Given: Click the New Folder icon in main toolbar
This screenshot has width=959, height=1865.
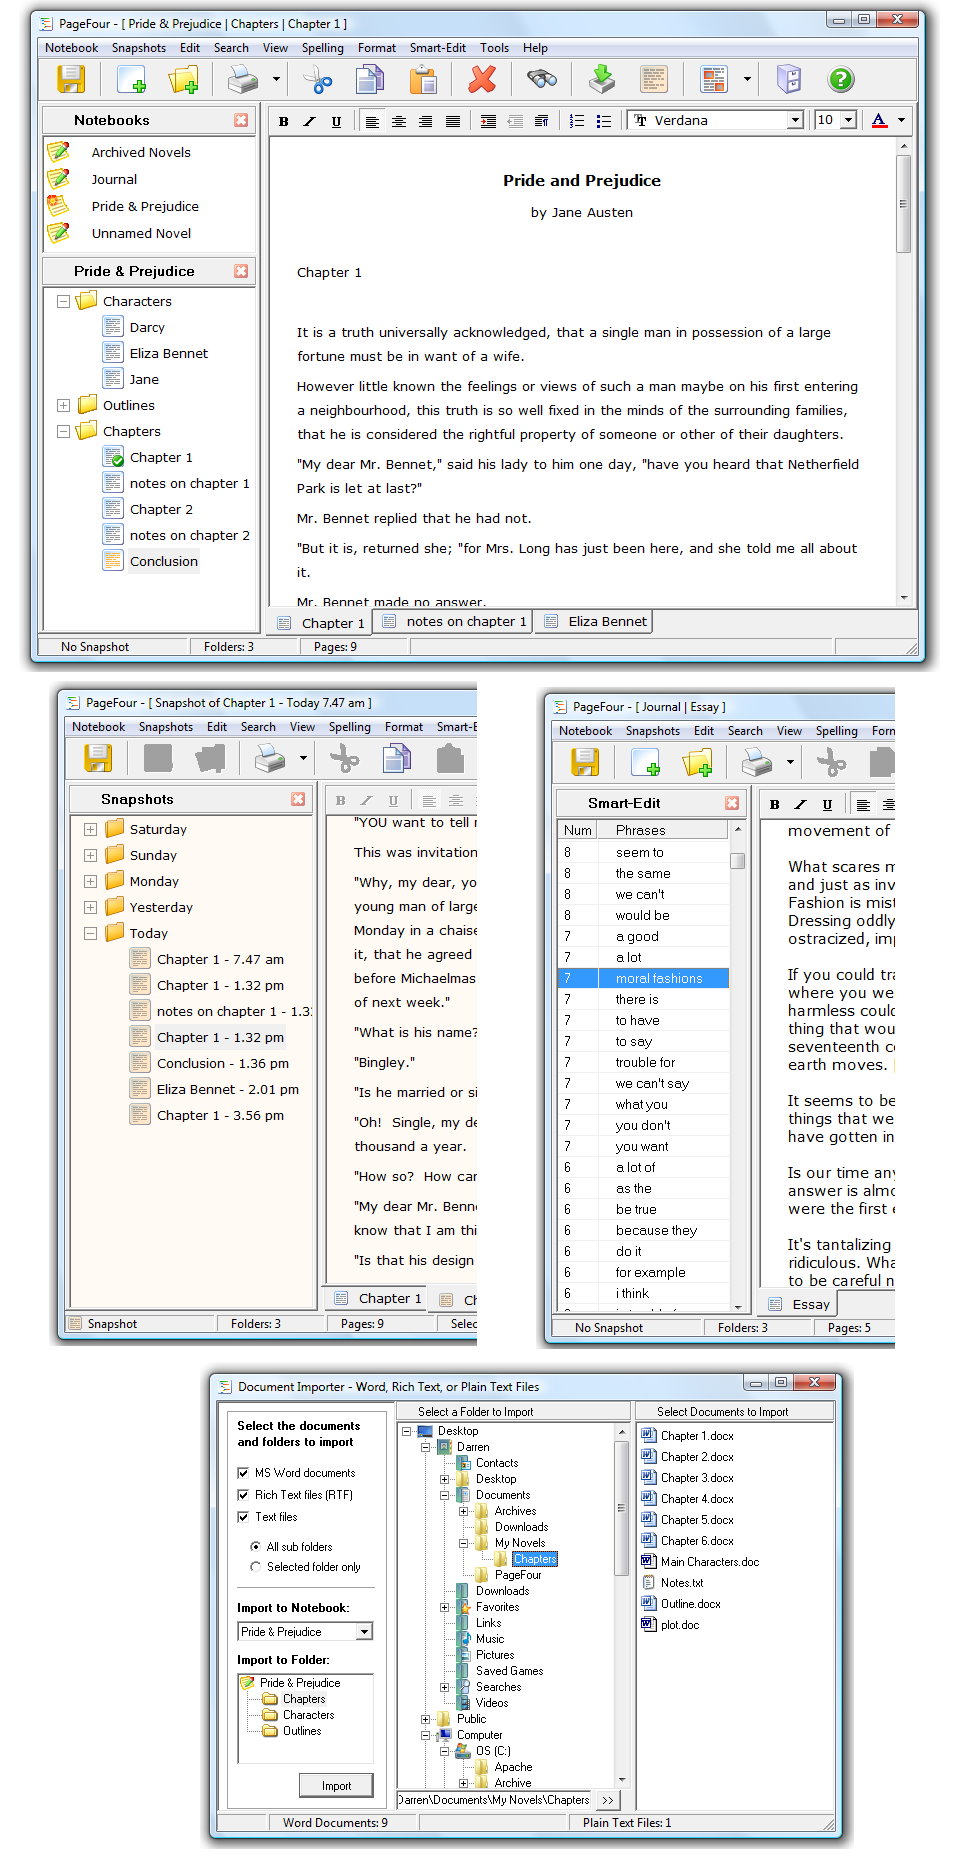Looking at the screenshot, I should [184, 79].
